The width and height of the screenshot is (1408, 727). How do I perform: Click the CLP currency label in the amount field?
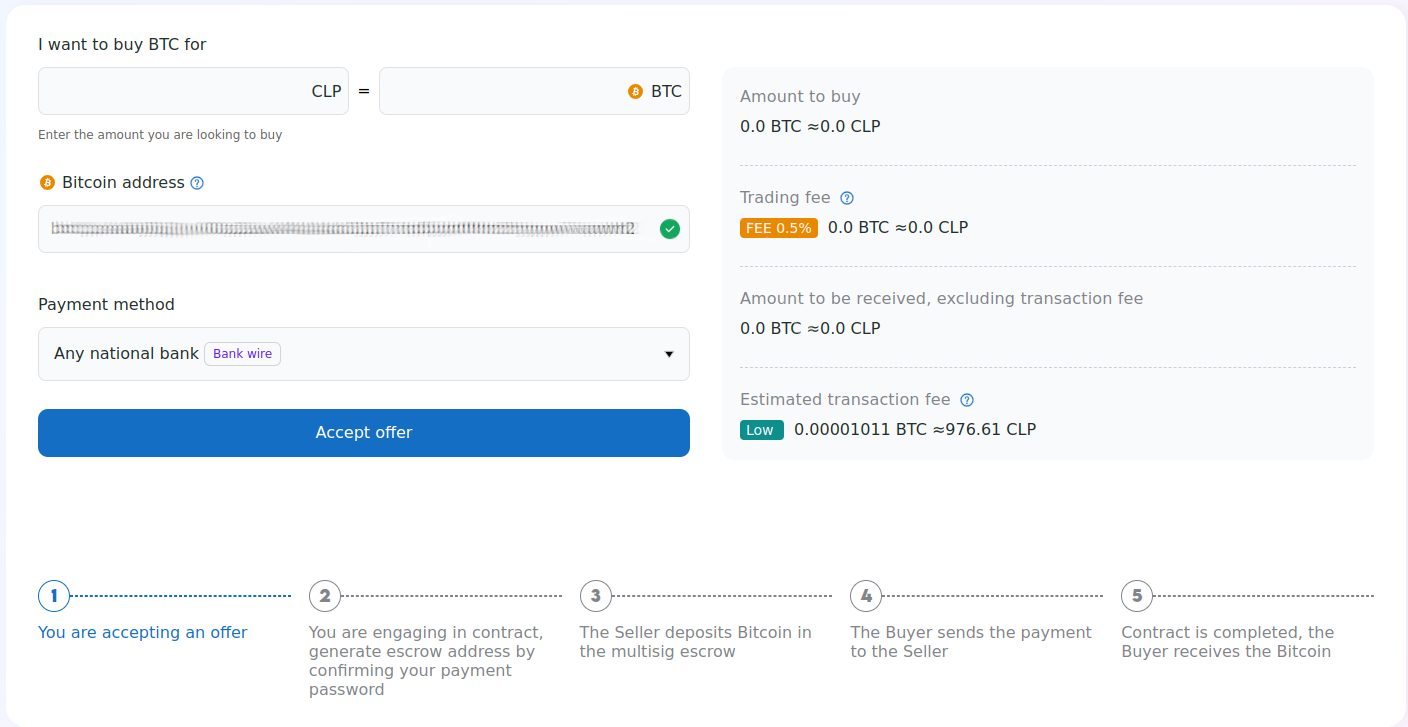pyautogui.click(x=326, y=91)
